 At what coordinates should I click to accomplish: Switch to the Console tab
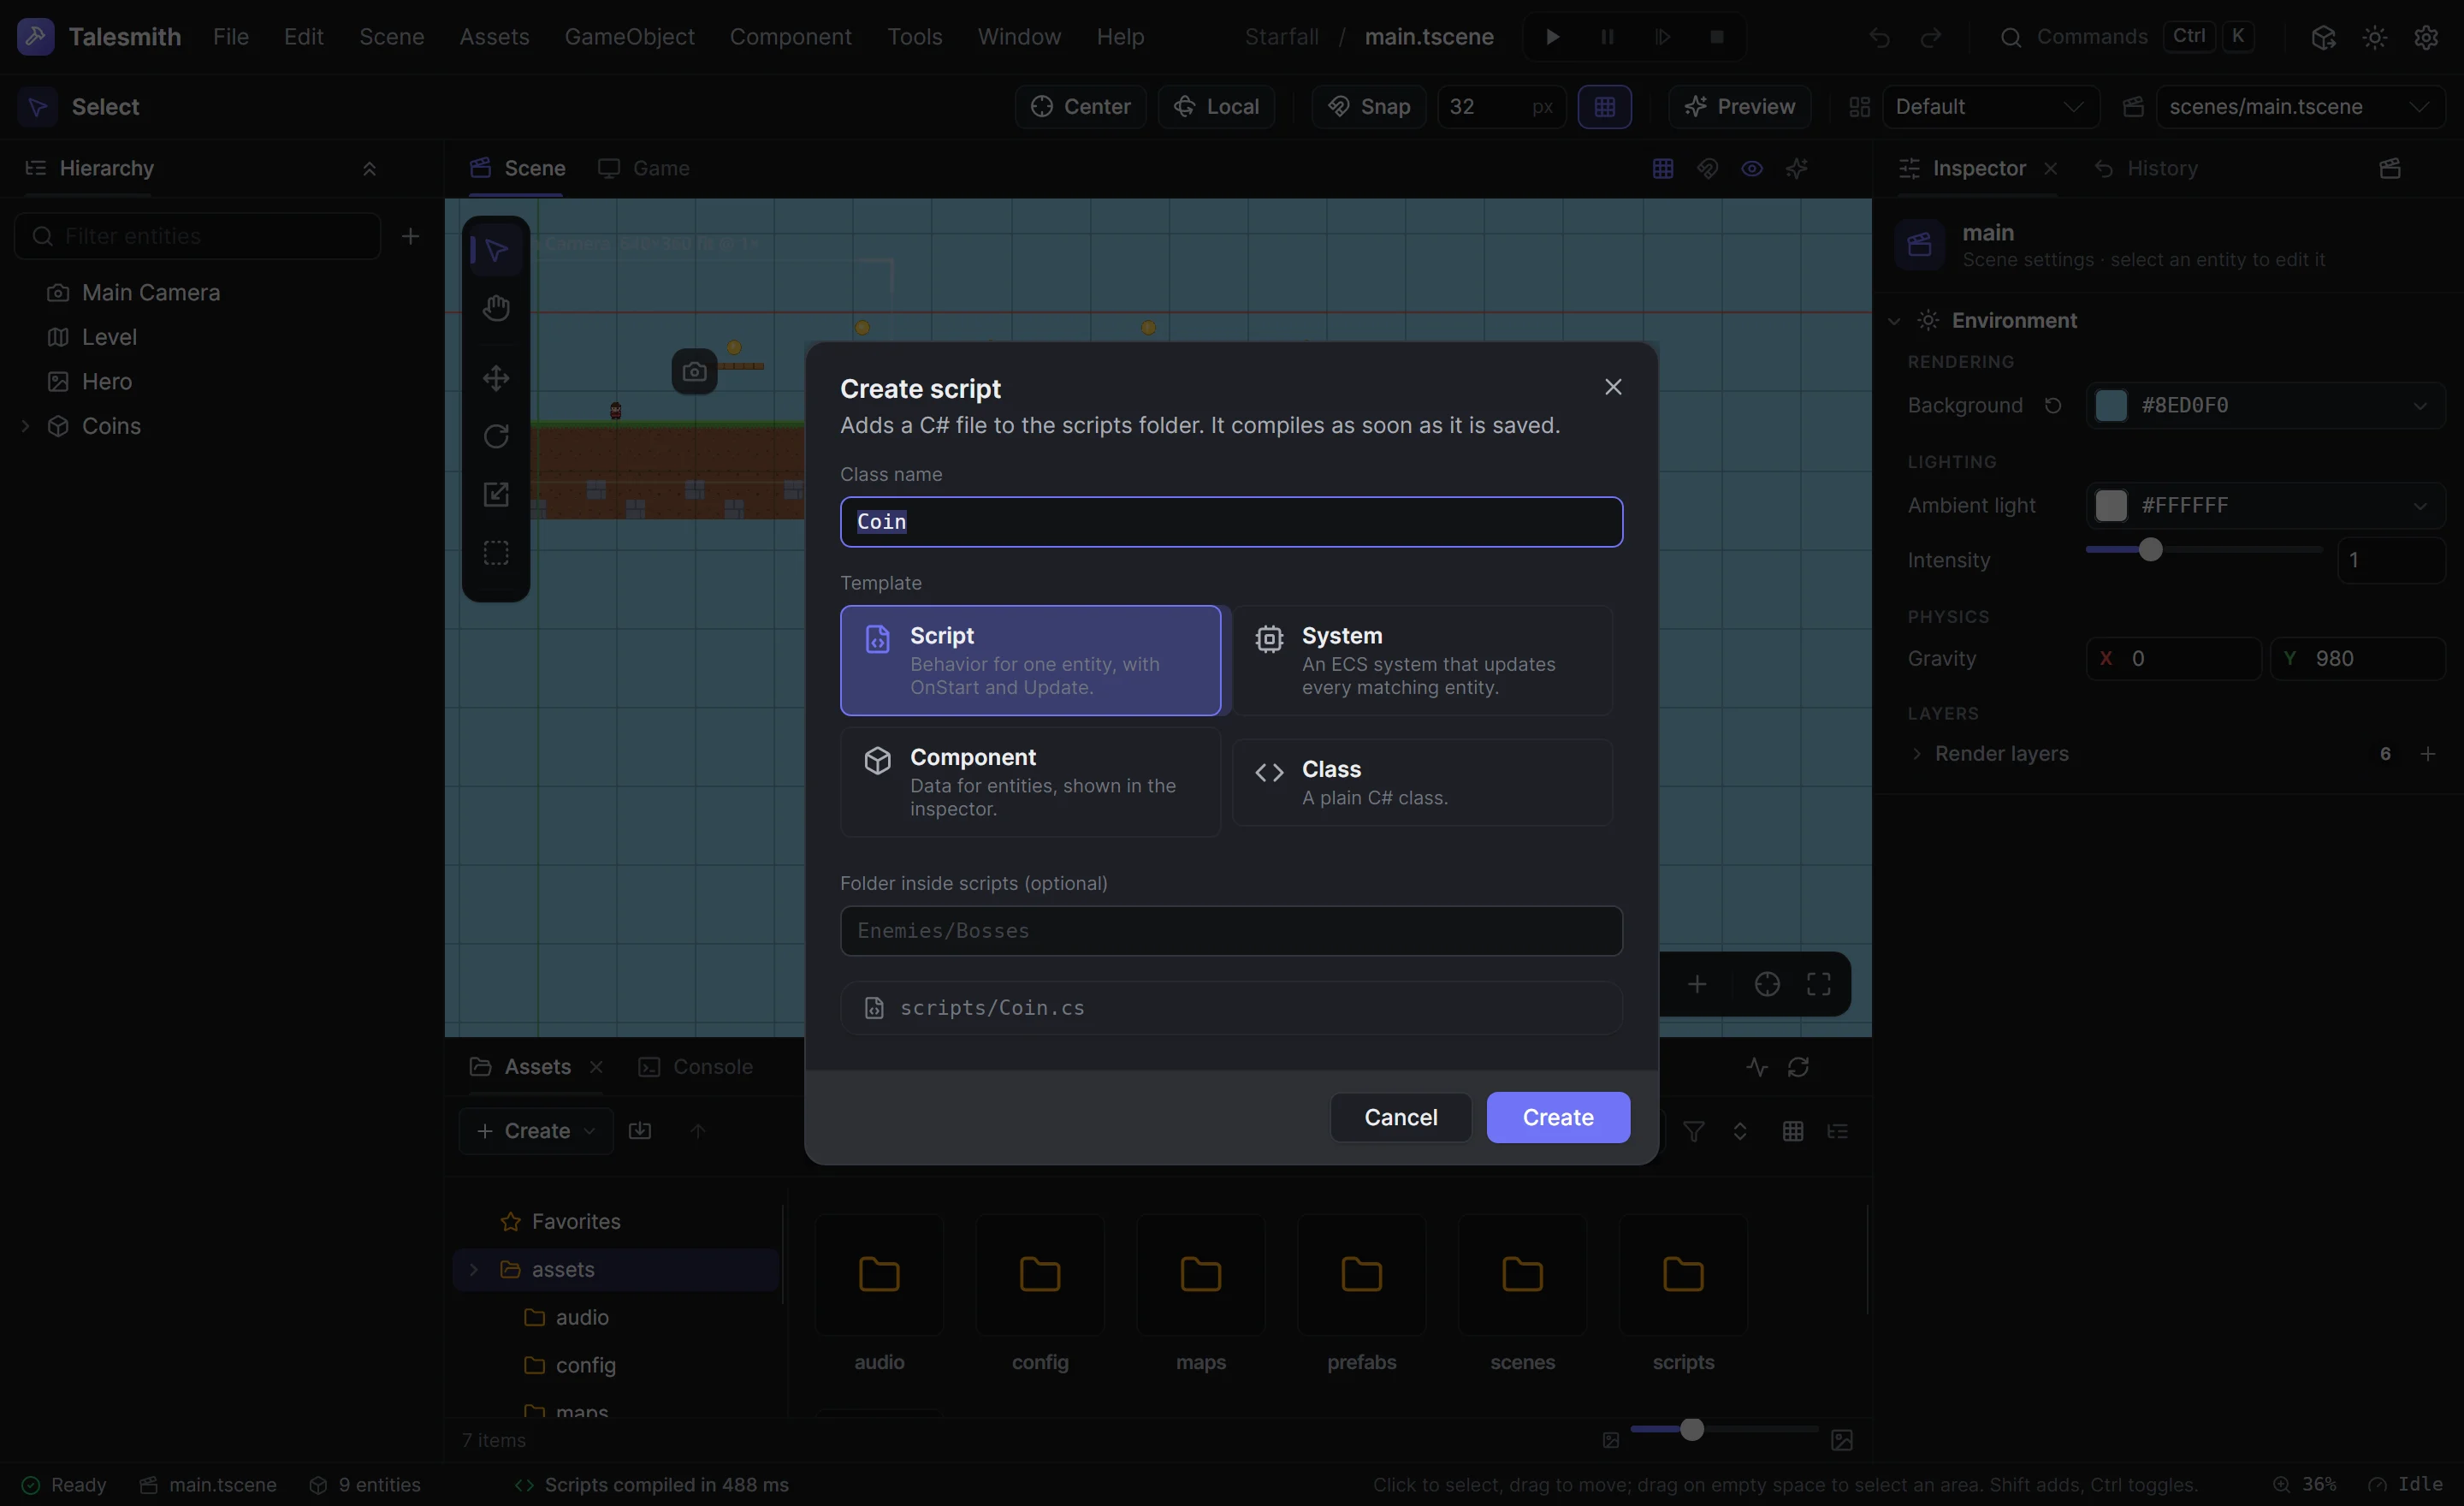[696, 1067]
